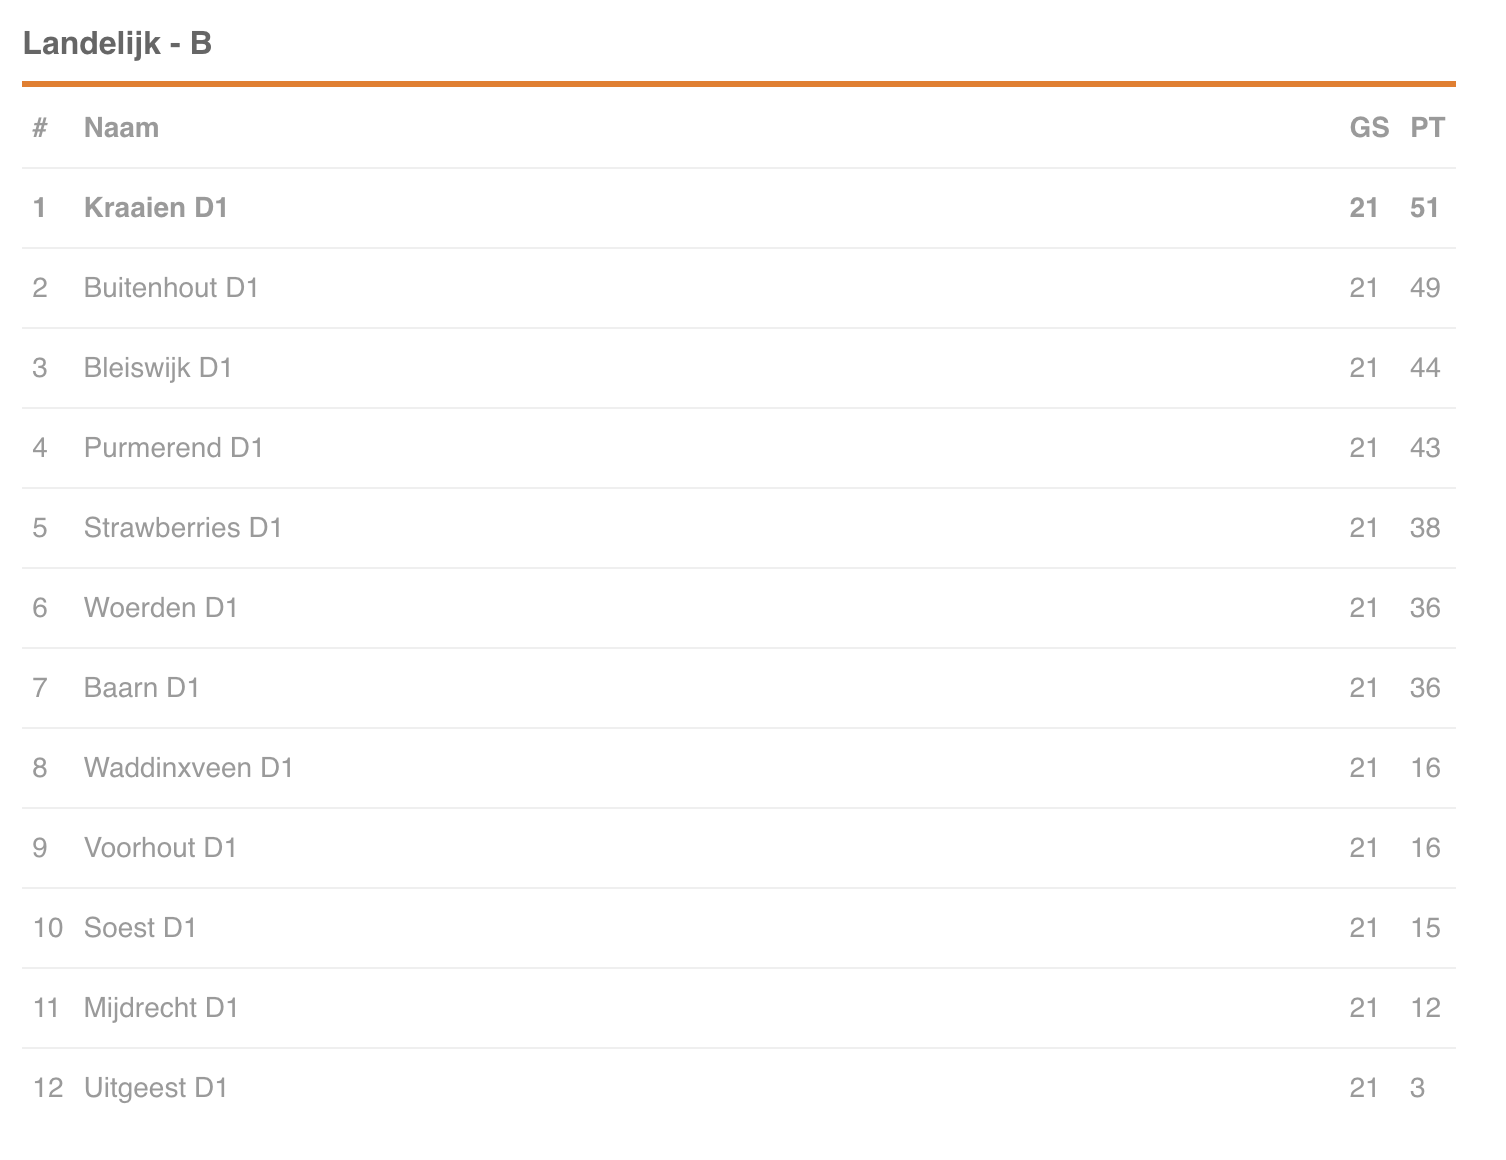Click the Purmerend D1 team name
1506x1160 pixels.
pos(173,448)
